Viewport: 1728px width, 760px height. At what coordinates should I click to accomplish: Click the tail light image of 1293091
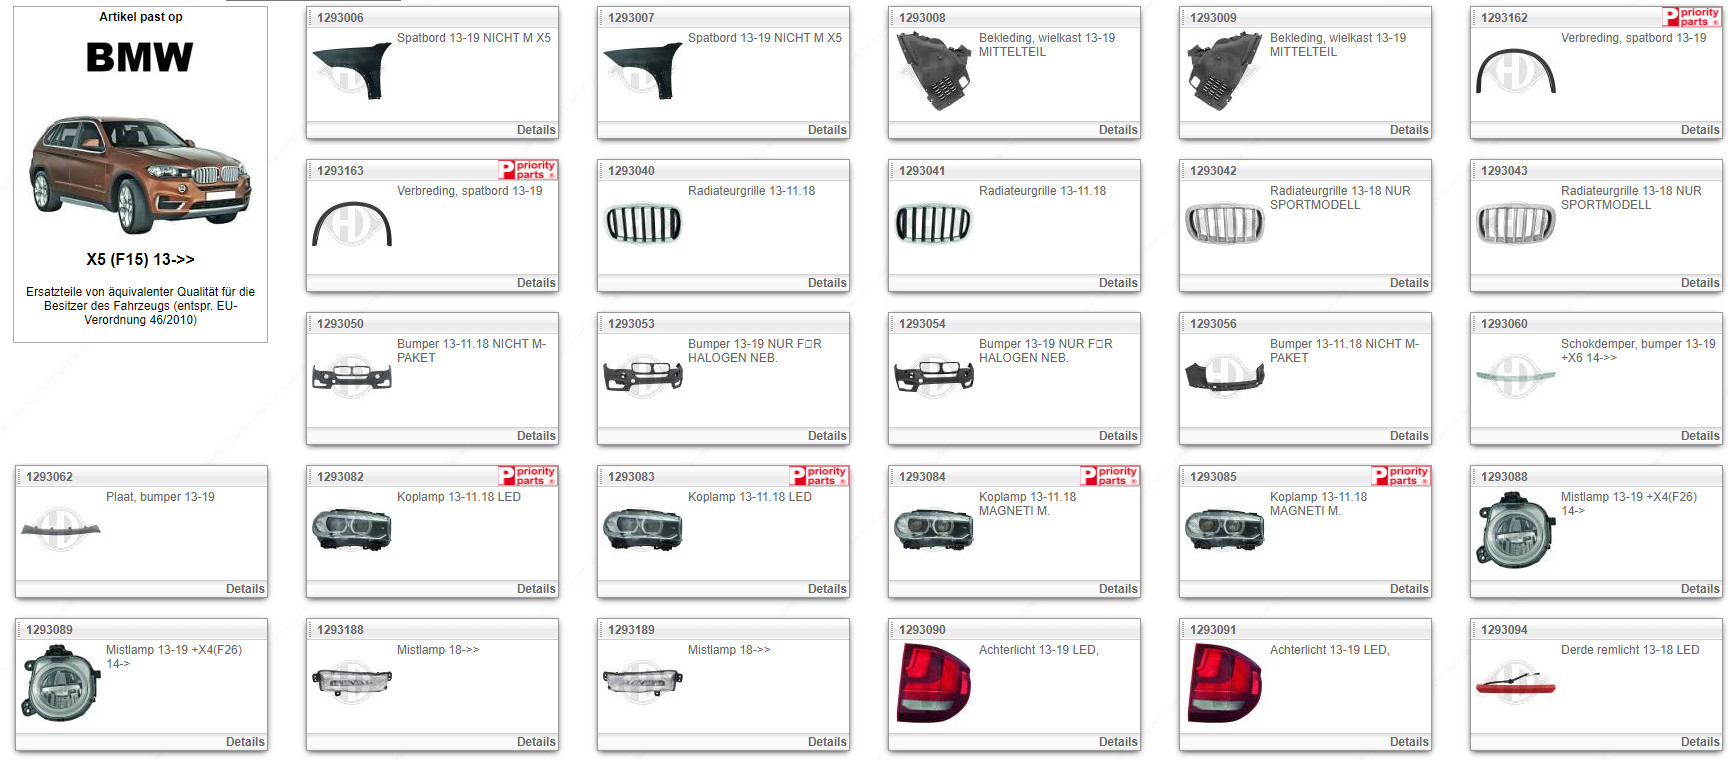(1227, 683)
